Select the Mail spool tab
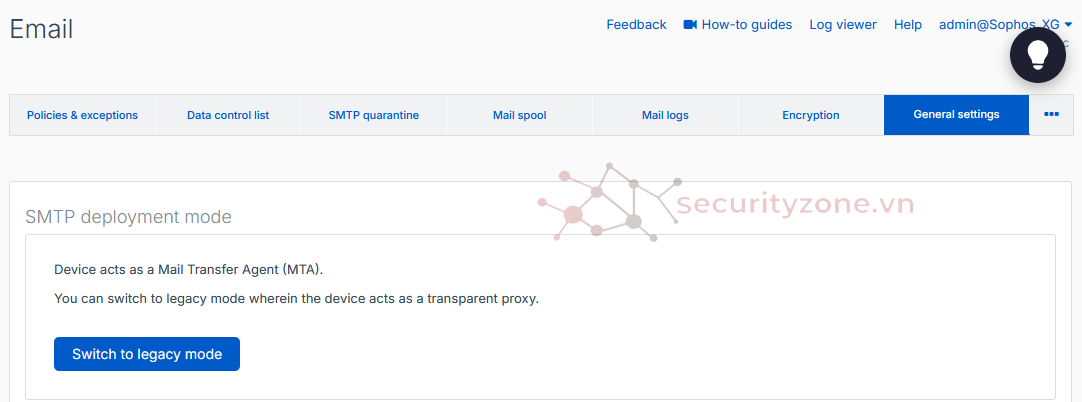Image resolution: width=1082 pixels, height=402 pixels. tap(519, 115)
